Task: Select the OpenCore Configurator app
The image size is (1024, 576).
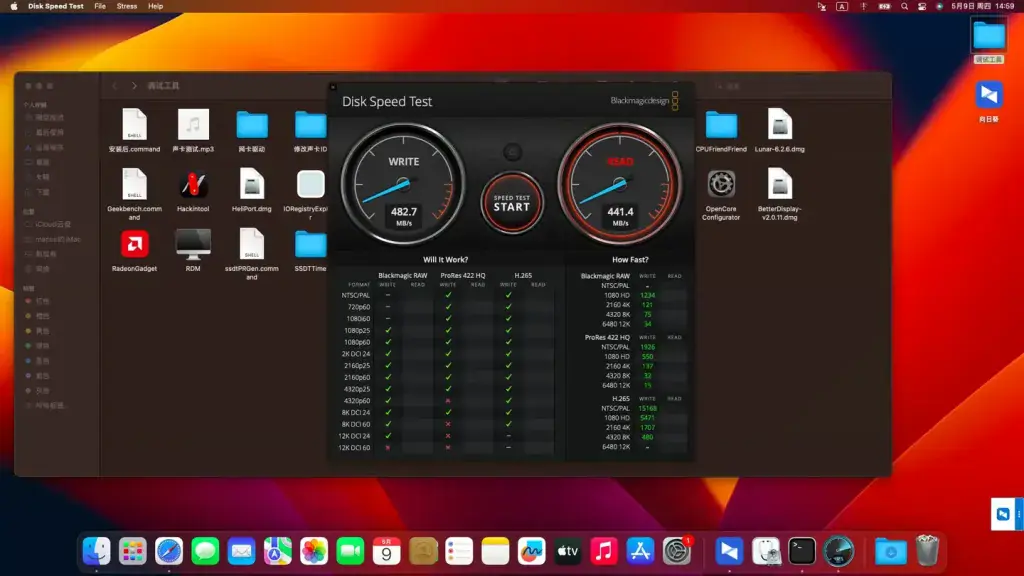Action: pyautogui.click(x=721, y=195)
